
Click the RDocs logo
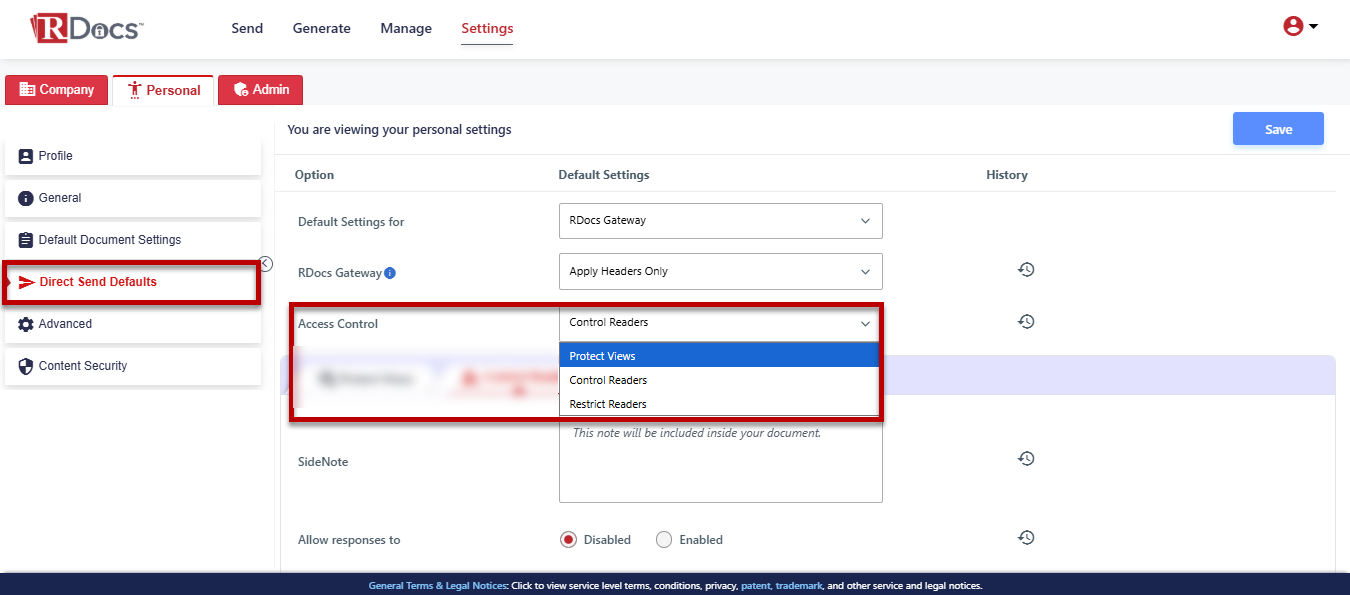click(86, 28)
